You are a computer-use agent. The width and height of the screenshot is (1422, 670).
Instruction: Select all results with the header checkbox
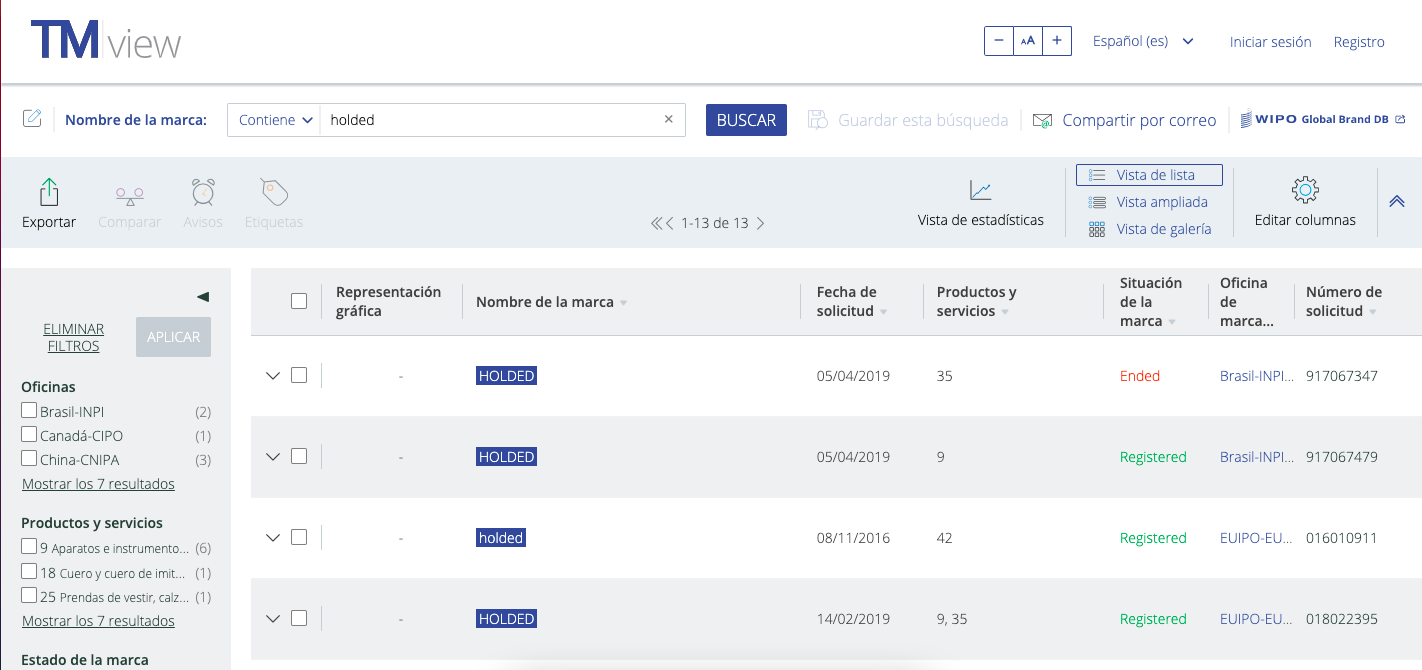pos(298,300)
